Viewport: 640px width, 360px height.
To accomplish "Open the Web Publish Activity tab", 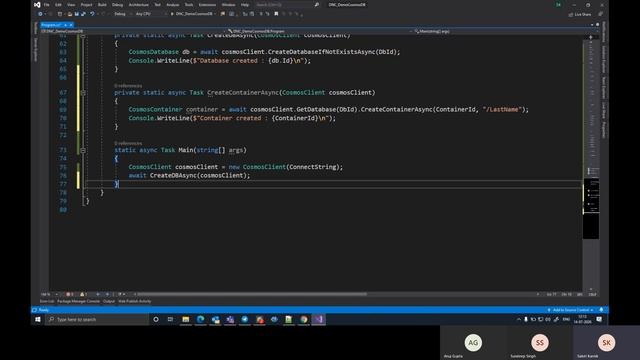I will coord(135,301).
